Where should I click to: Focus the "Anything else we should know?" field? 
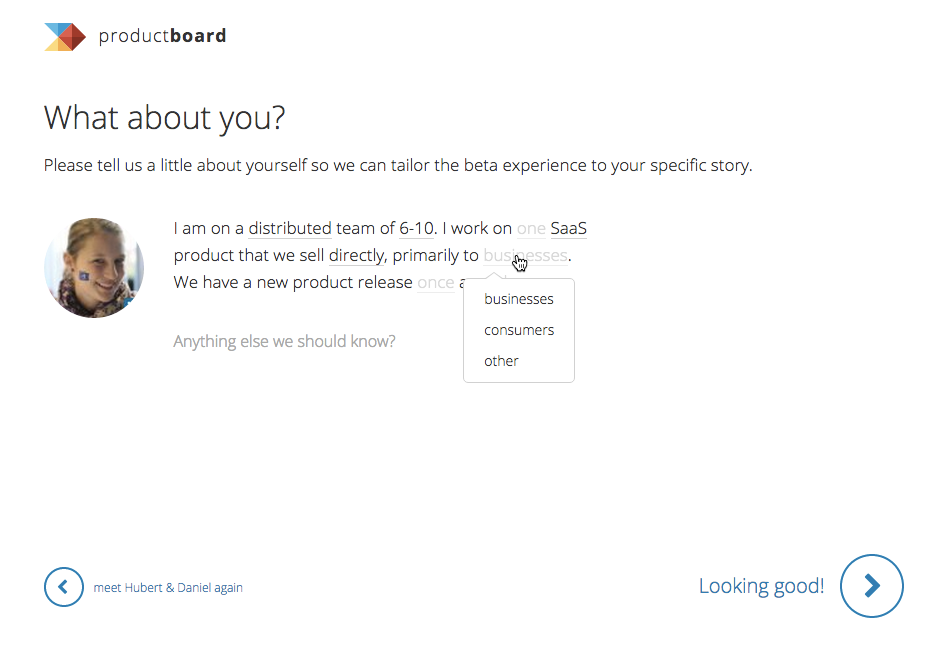[284, 342]
